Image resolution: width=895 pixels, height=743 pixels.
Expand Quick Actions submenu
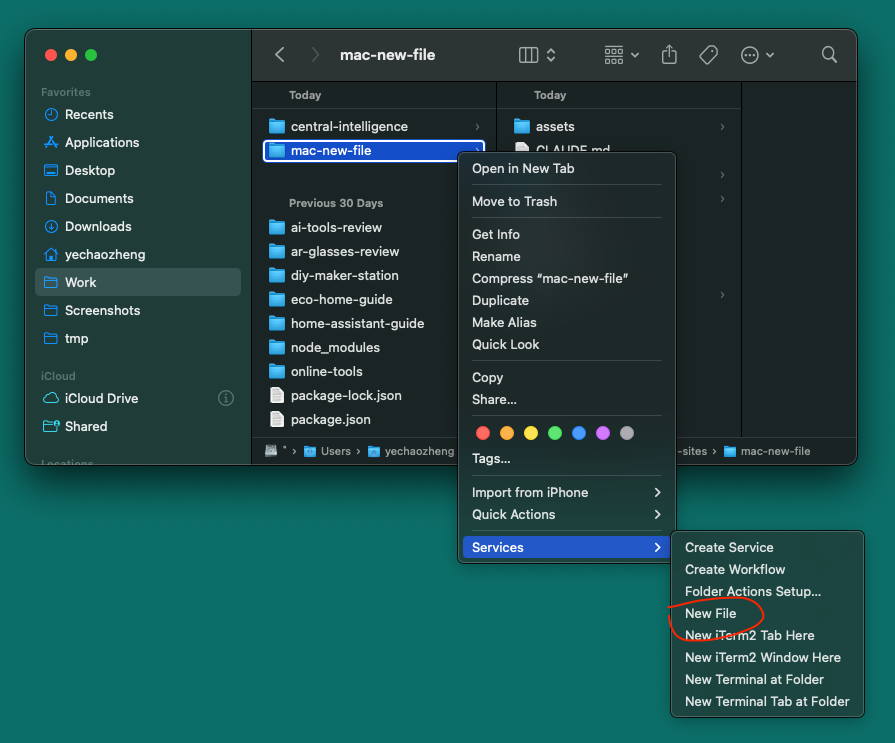click(x=566, y=515)
